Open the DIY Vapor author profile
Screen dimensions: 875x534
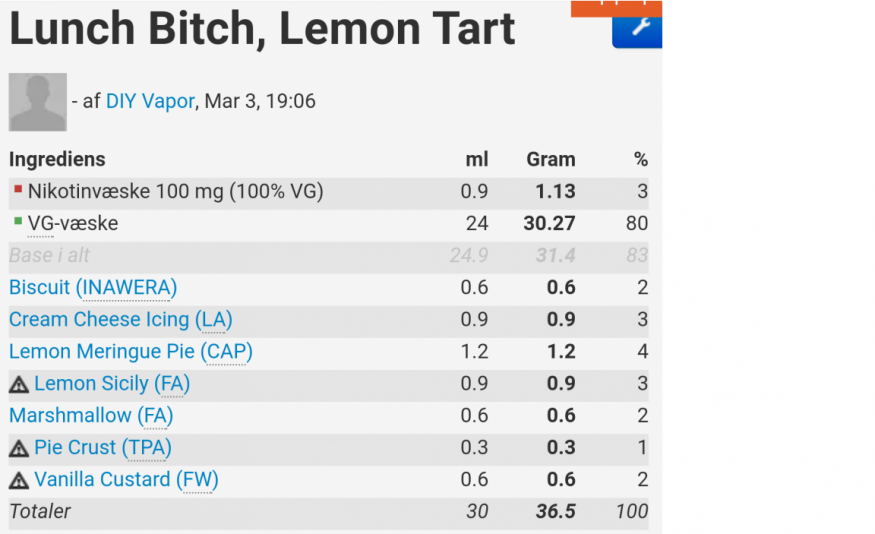click(150, 101)
